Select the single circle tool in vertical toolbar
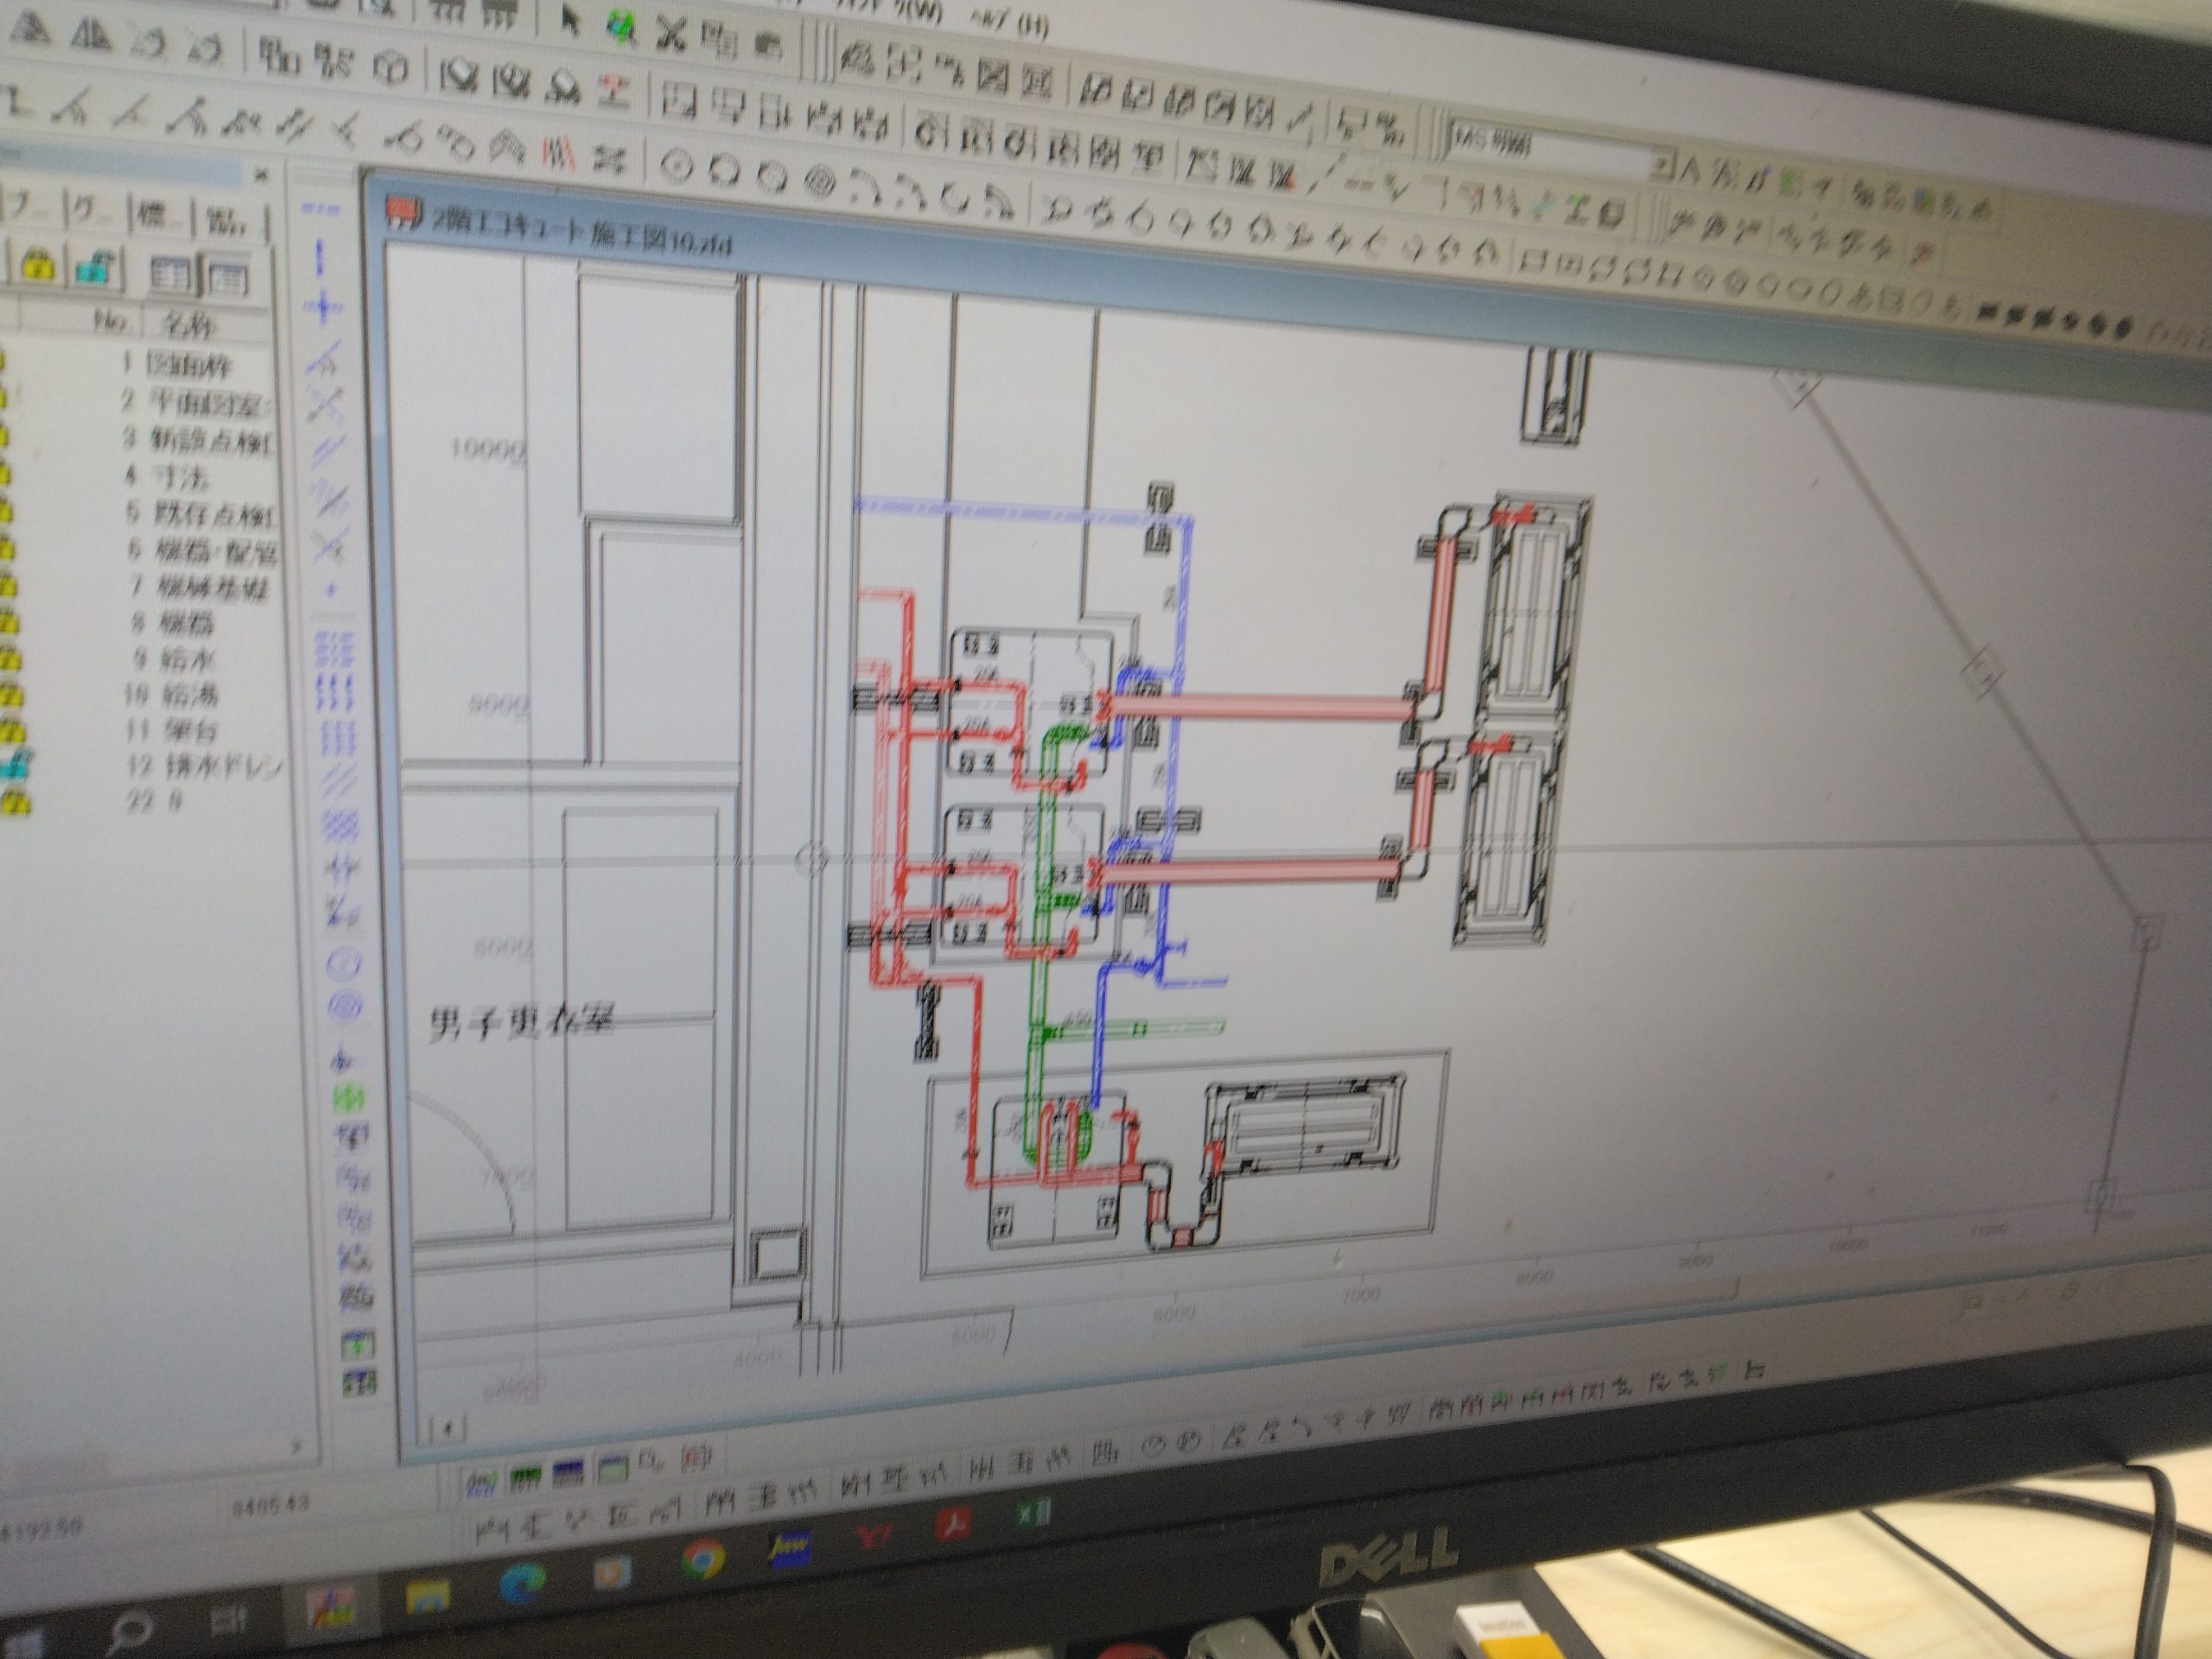The width and height of the screenshot is (2212, 1659). click(344, 964)
